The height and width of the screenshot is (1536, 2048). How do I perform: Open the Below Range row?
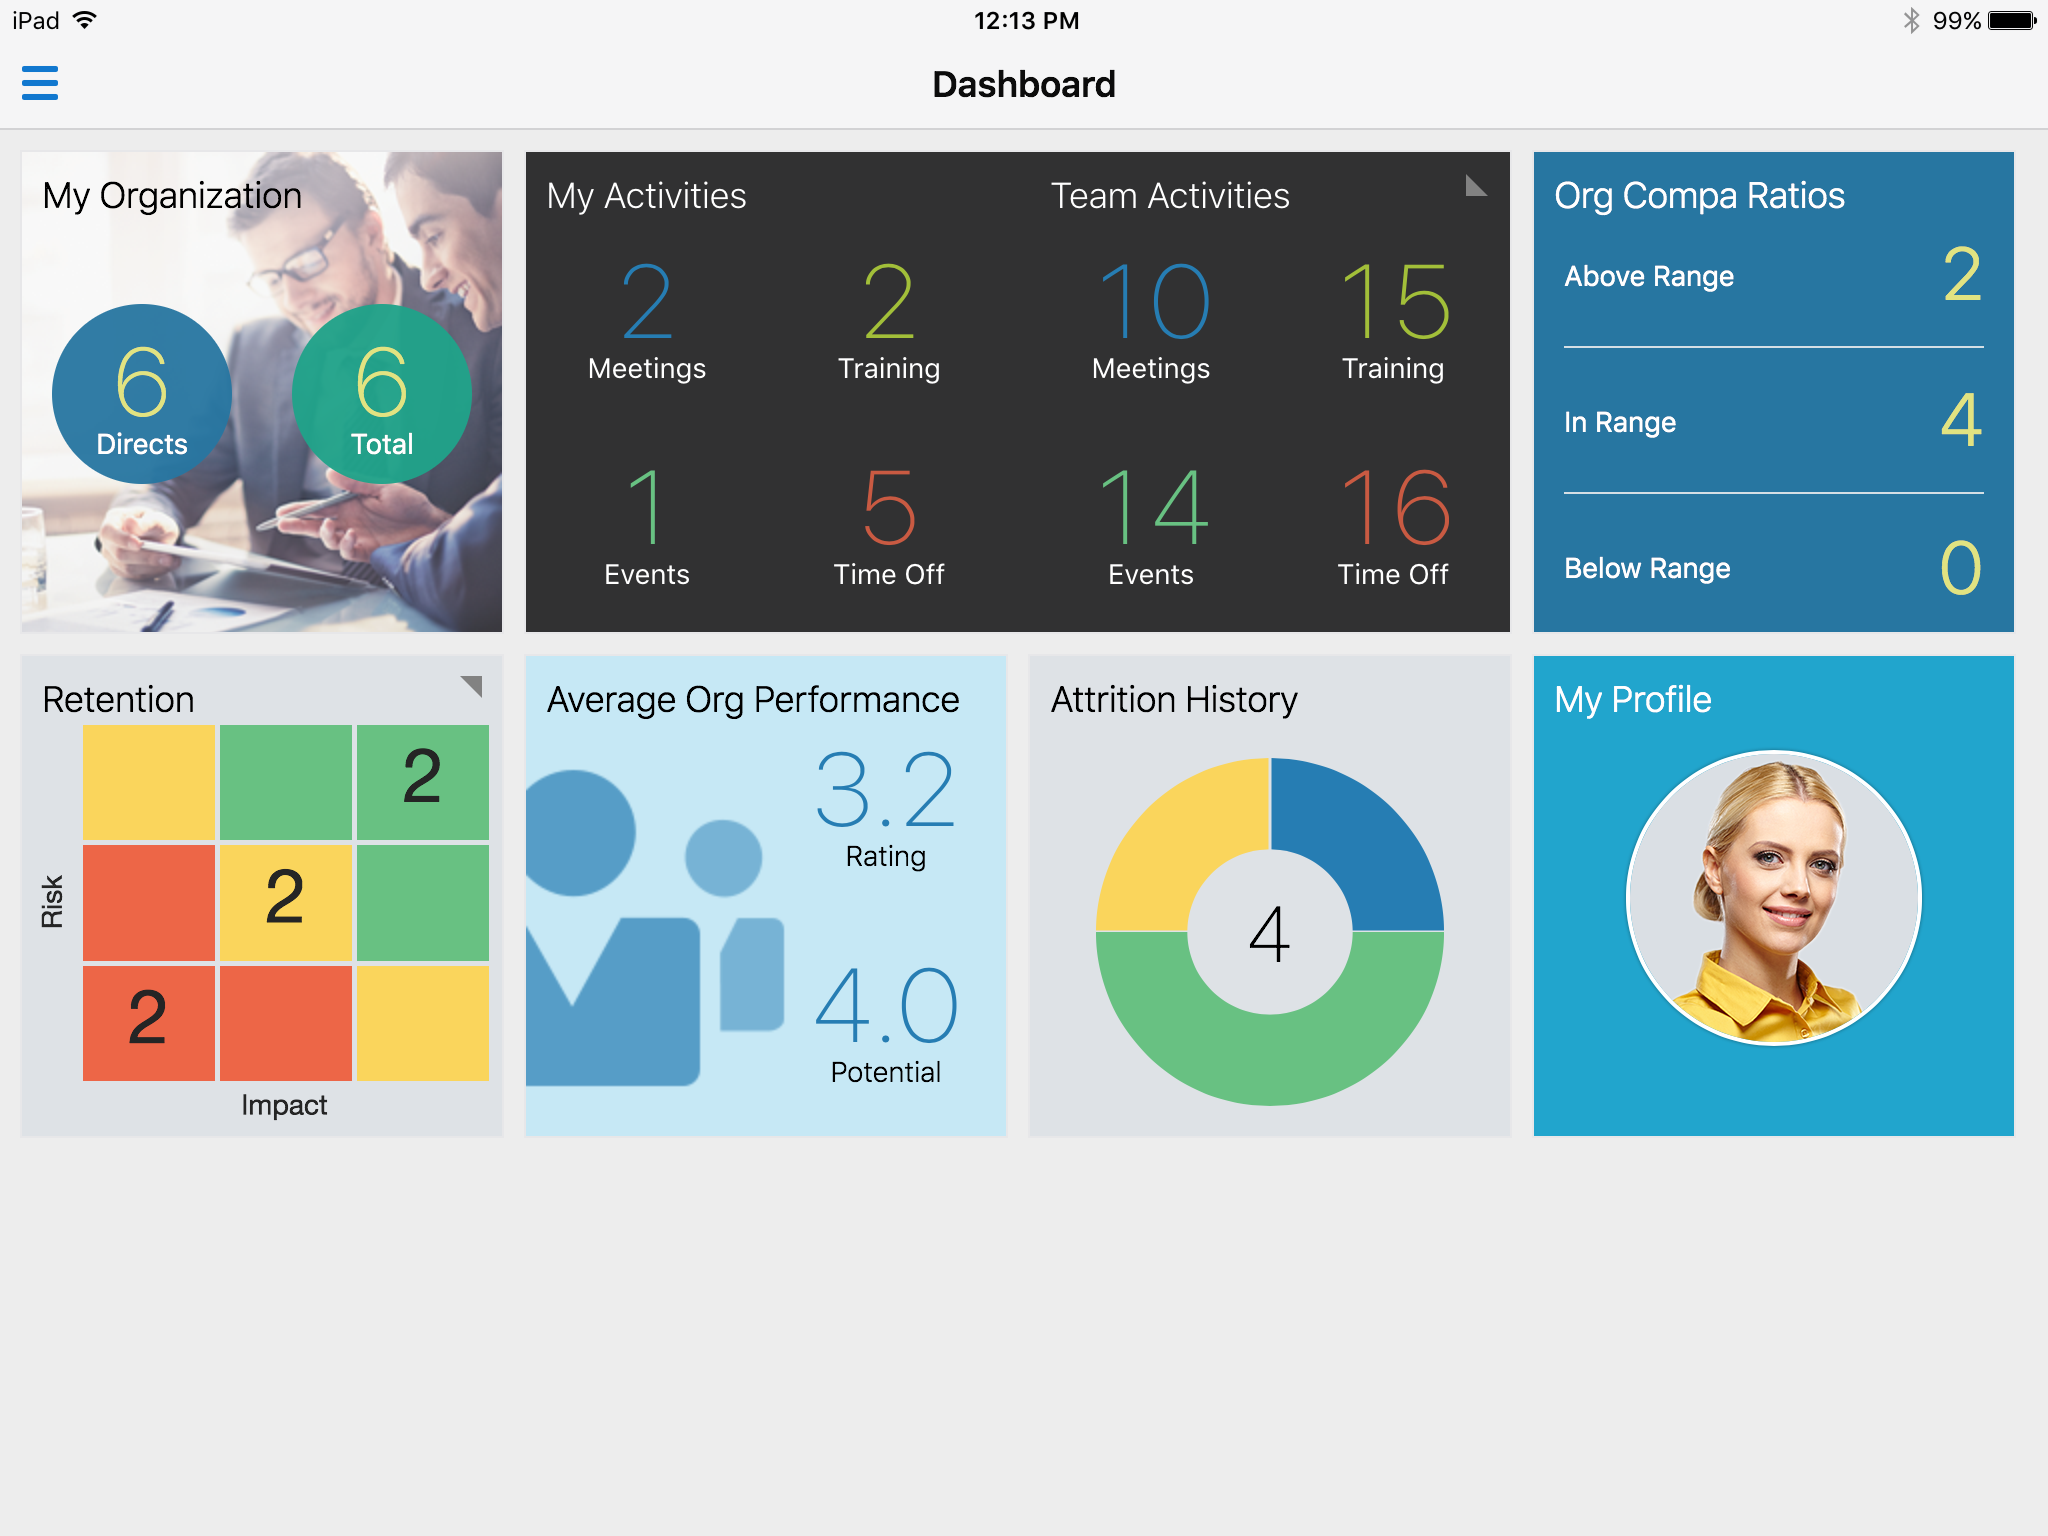[1772, 568]
